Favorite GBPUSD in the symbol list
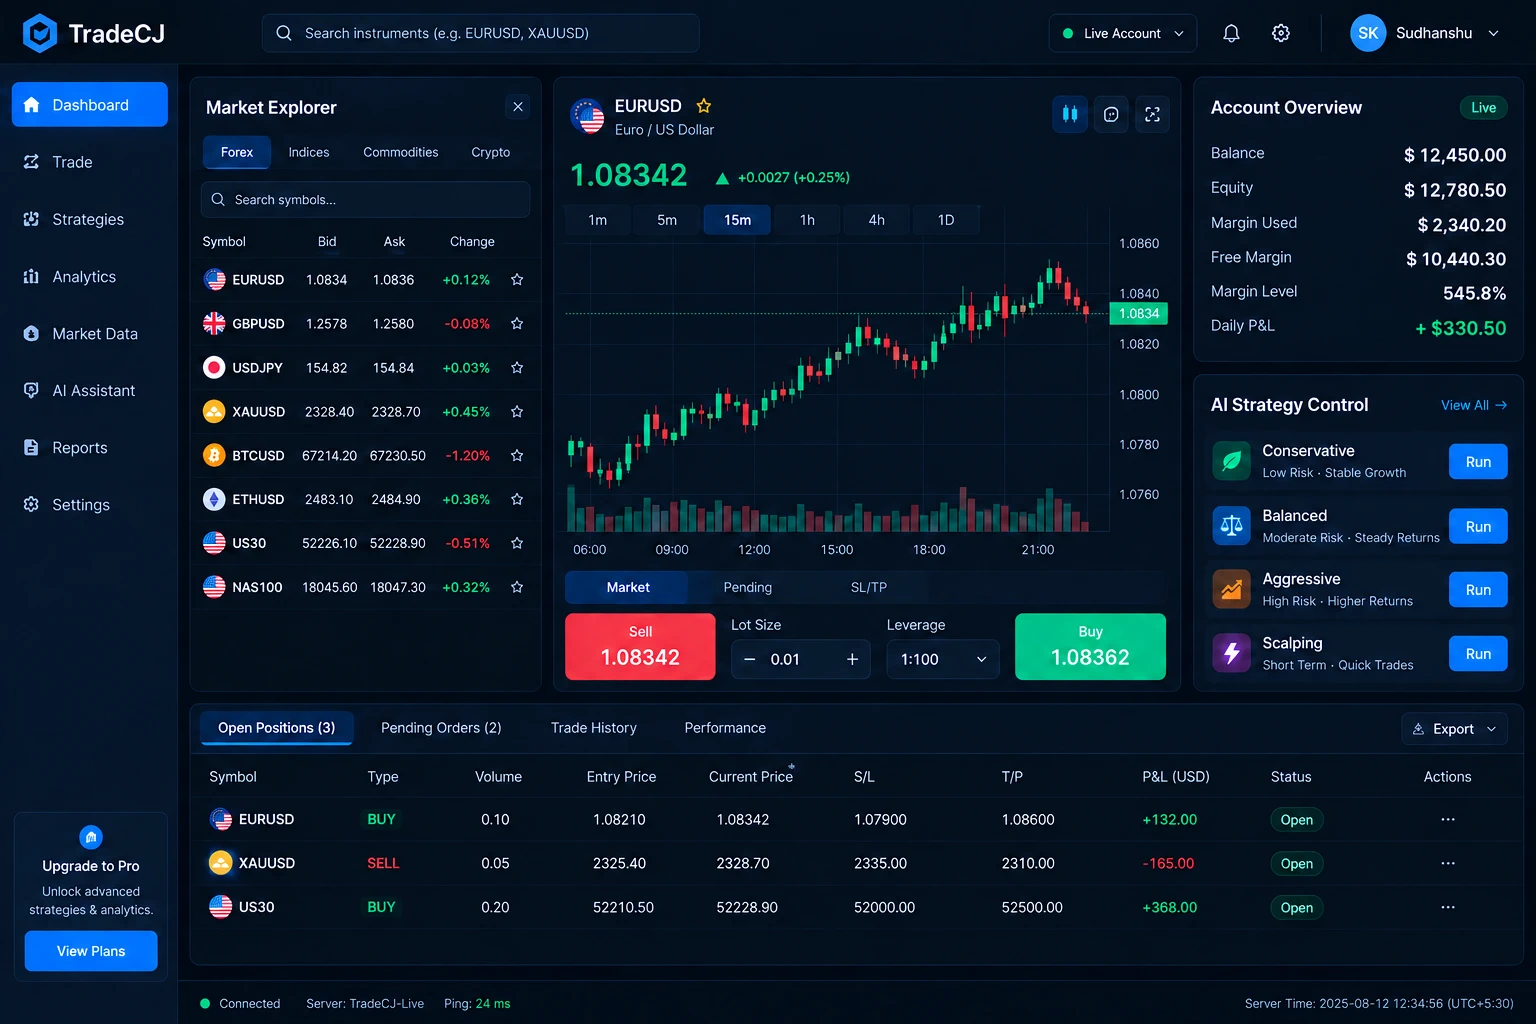 [517, 323]
